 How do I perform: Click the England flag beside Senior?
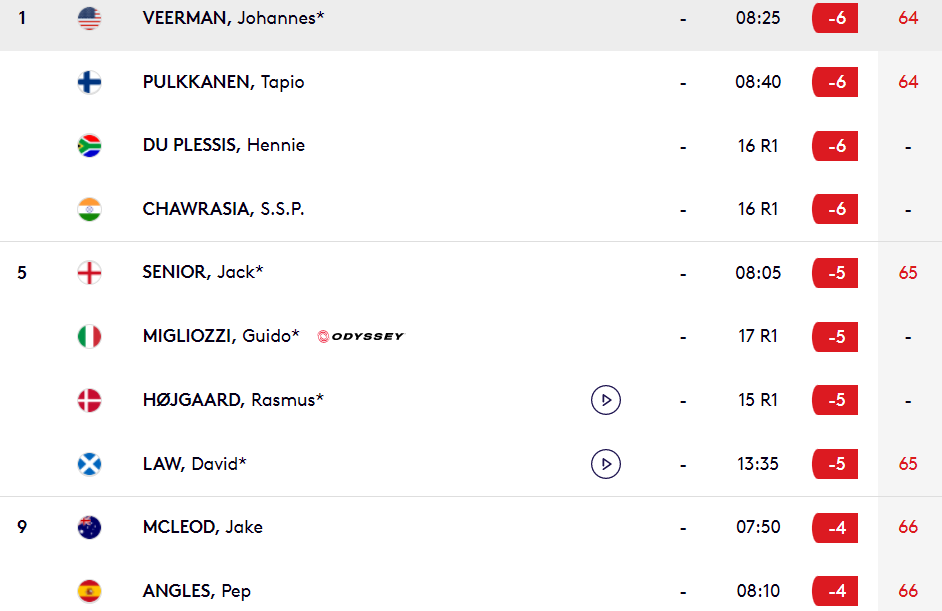[90, 273]
